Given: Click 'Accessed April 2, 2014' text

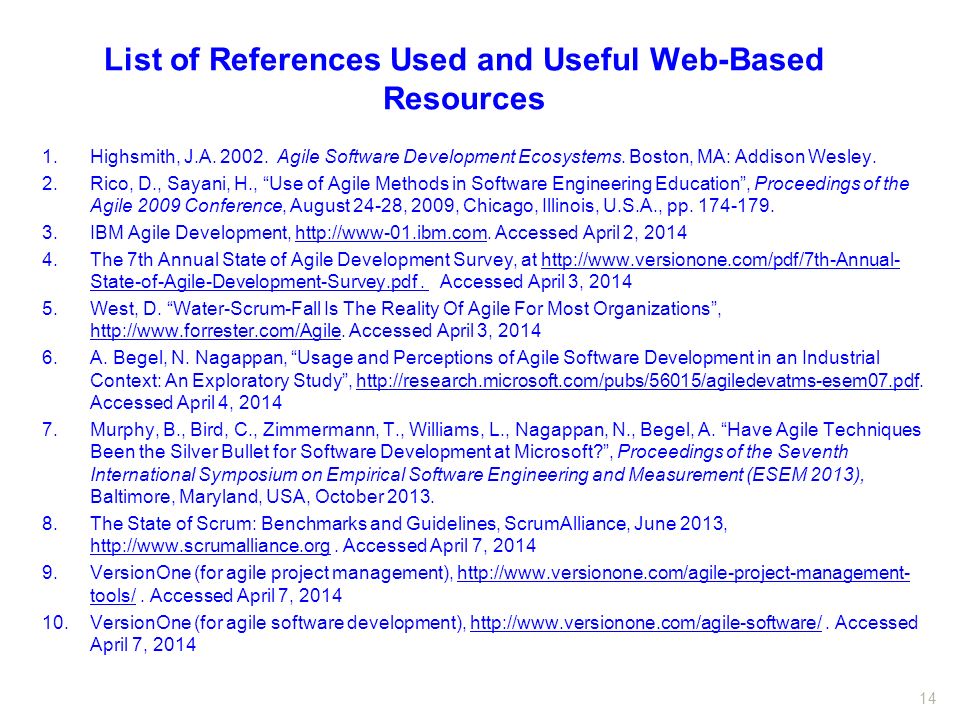Looking at the screenshot, I should [591, 233].
